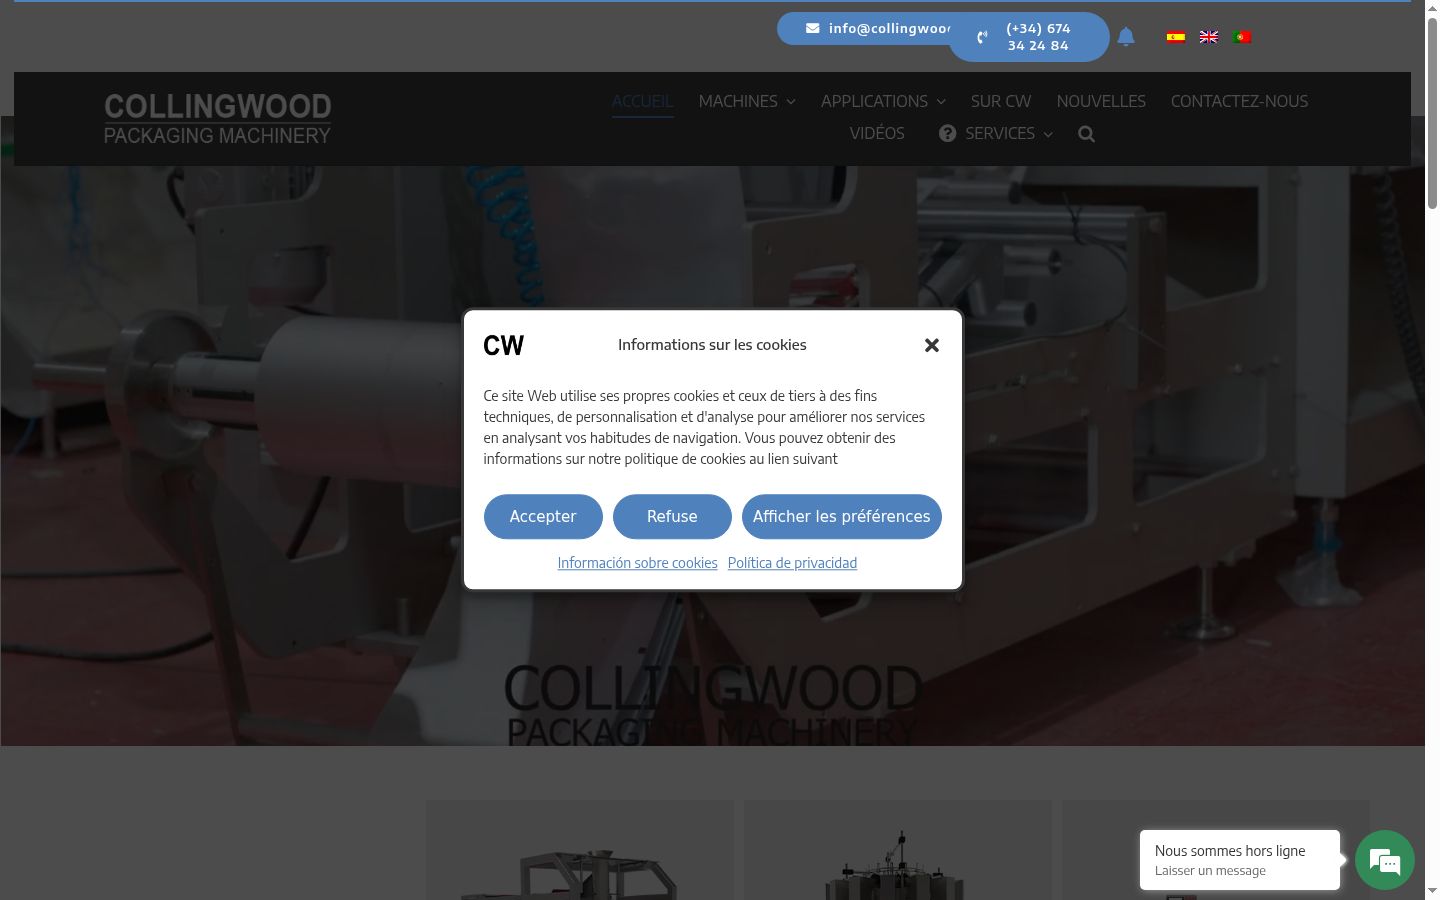
Task: Expand the SERVICES dropdown menu
Action: (x=996, y=133)
